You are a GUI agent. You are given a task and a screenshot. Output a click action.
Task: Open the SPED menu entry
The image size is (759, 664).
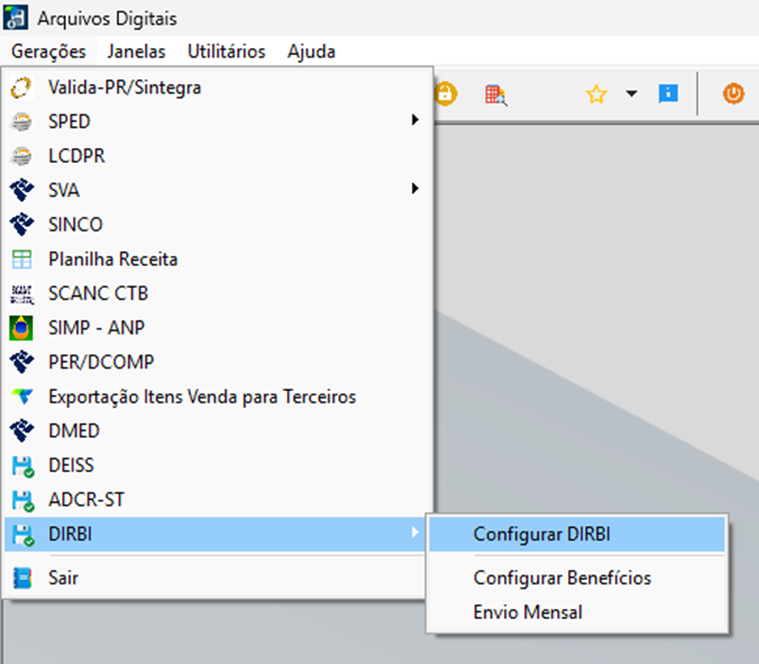pos(217,121)
